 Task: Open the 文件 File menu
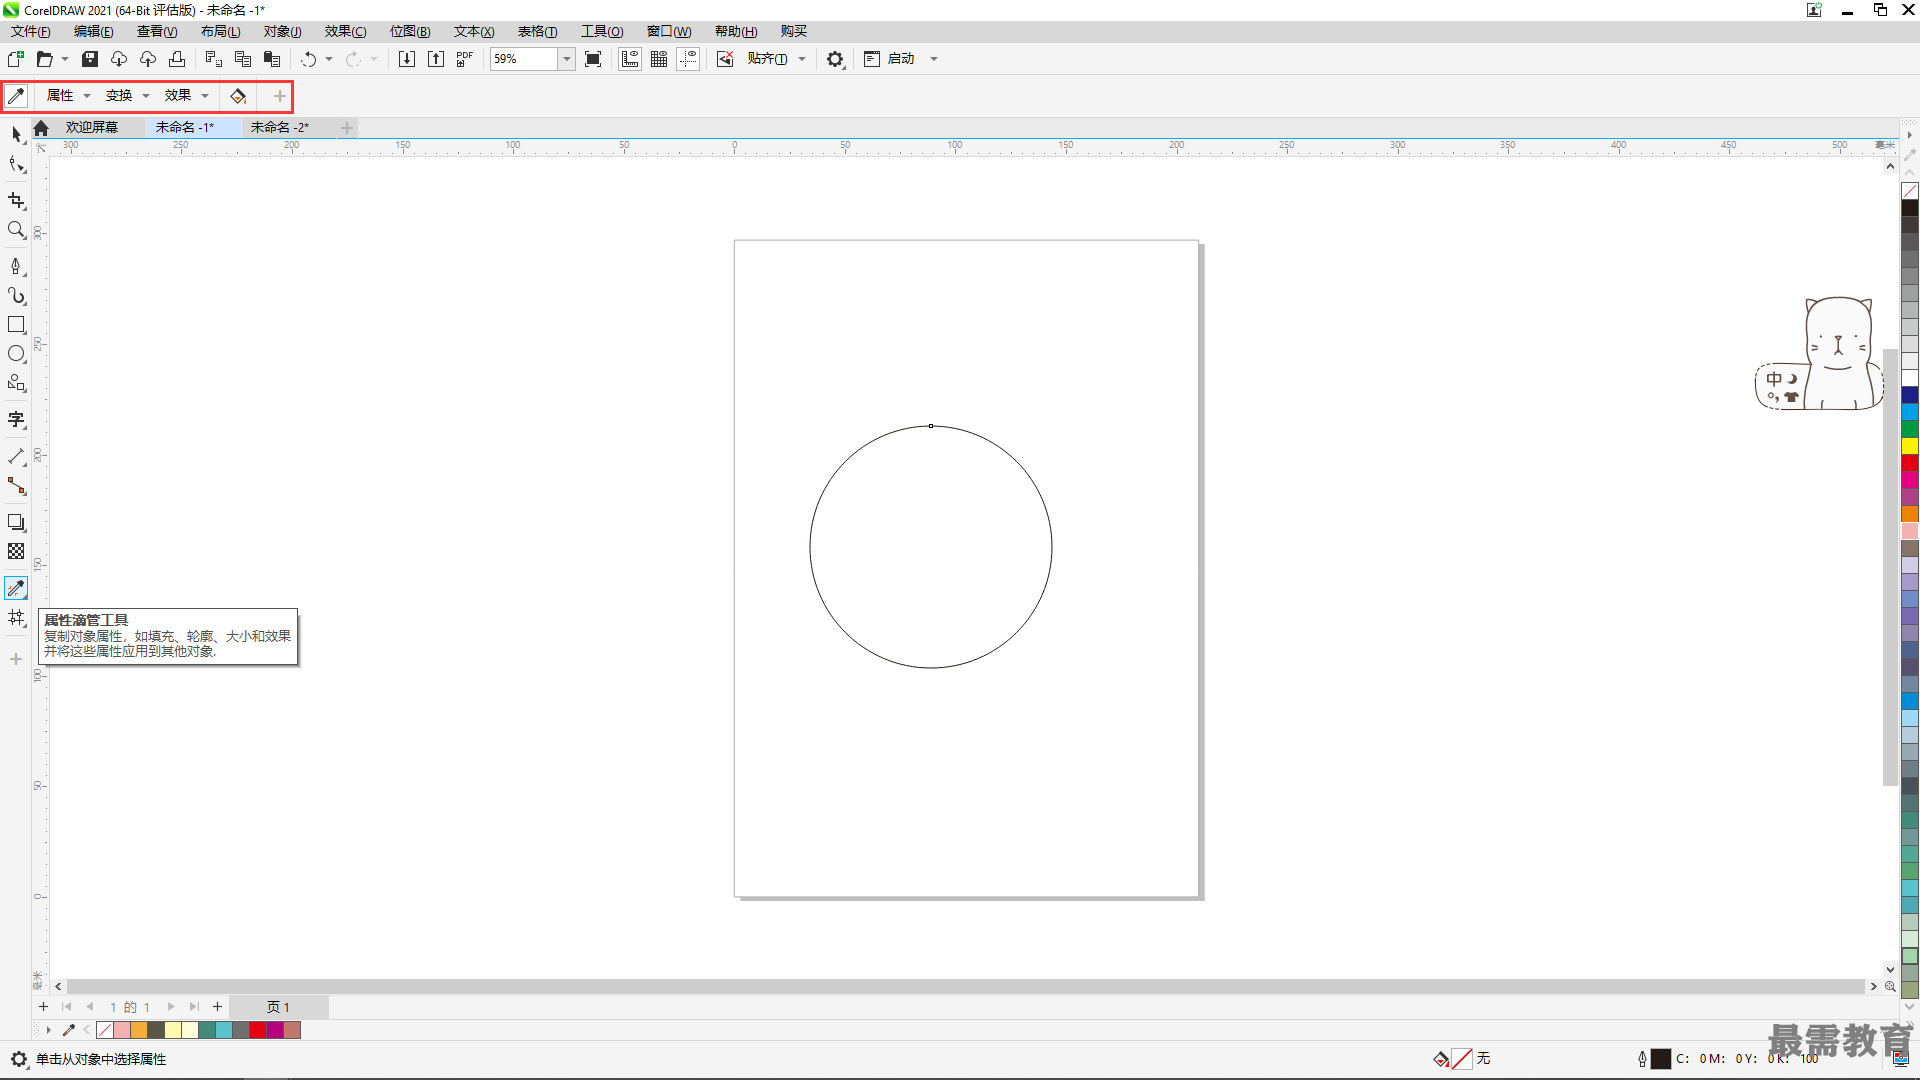(x=31, y=31)
